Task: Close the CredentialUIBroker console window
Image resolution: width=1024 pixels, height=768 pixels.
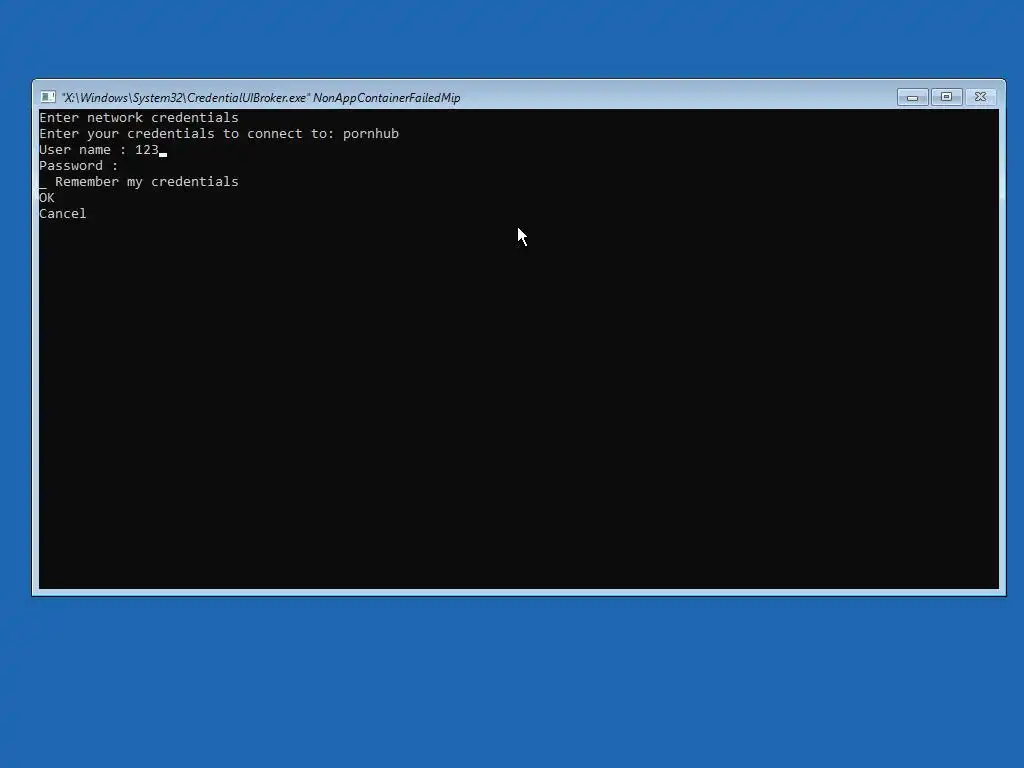Action: pyautogui.click(x=980, y=97)
